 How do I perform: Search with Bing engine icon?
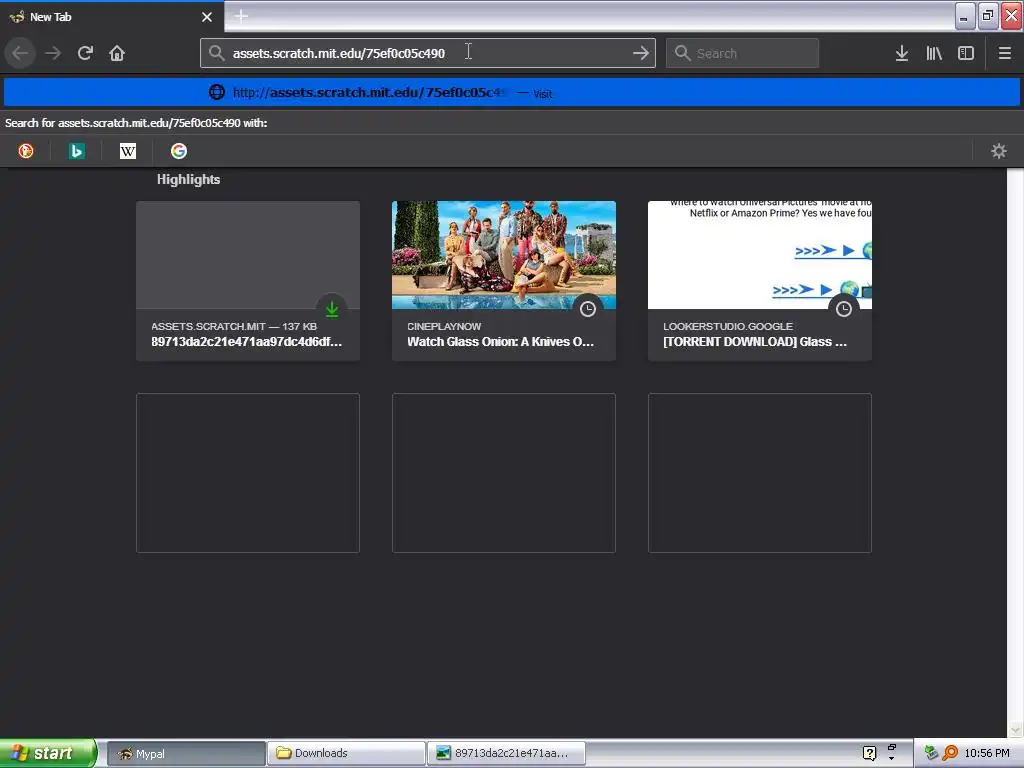[76, 151]
